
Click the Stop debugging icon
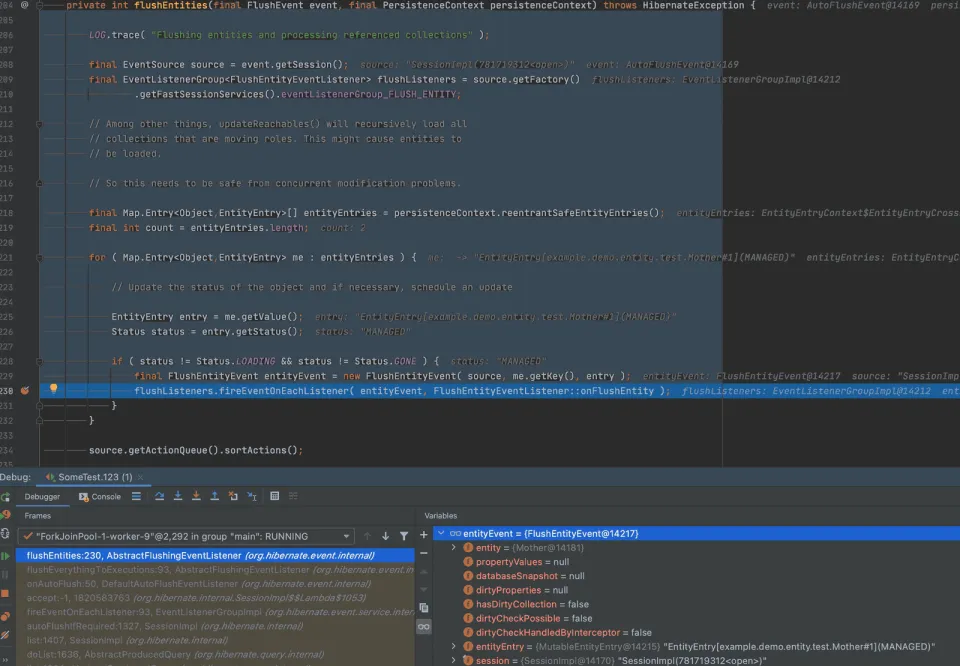(x=5, y=593)
